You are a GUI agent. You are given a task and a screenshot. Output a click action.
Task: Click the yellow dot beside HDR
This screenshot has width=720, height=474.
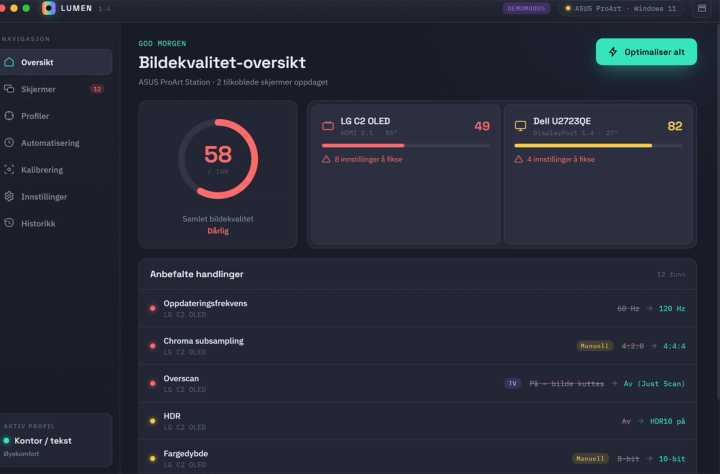[152, 421]
